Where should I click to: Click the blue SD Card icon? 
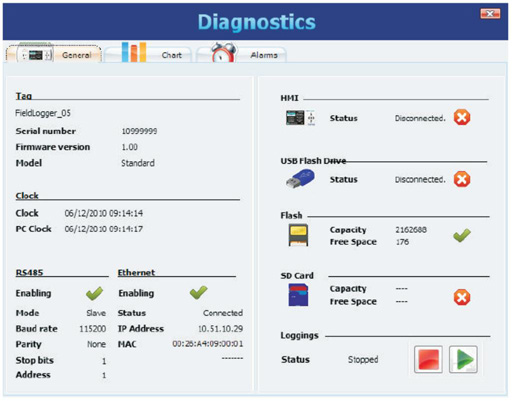click(x=298, y=295)
